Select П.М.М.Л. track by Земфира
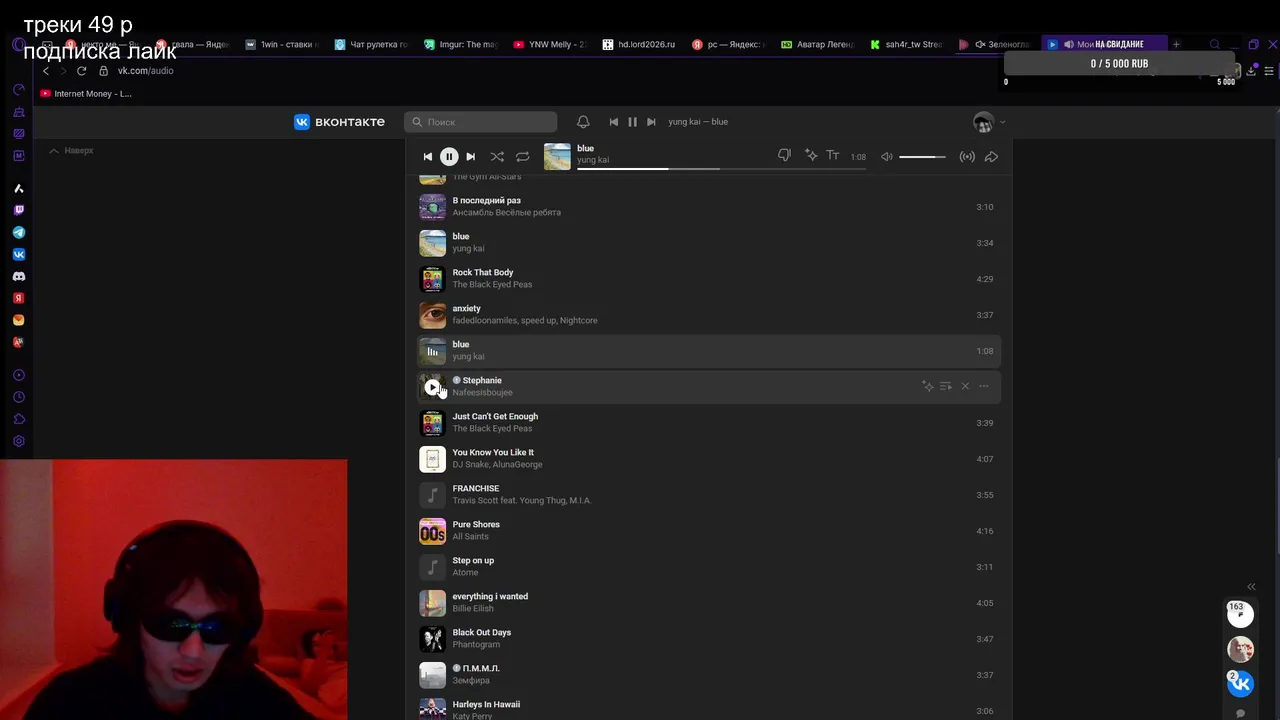Viewport: 1280px width, 720px height. pyautogui.click(x=708, y=675)
